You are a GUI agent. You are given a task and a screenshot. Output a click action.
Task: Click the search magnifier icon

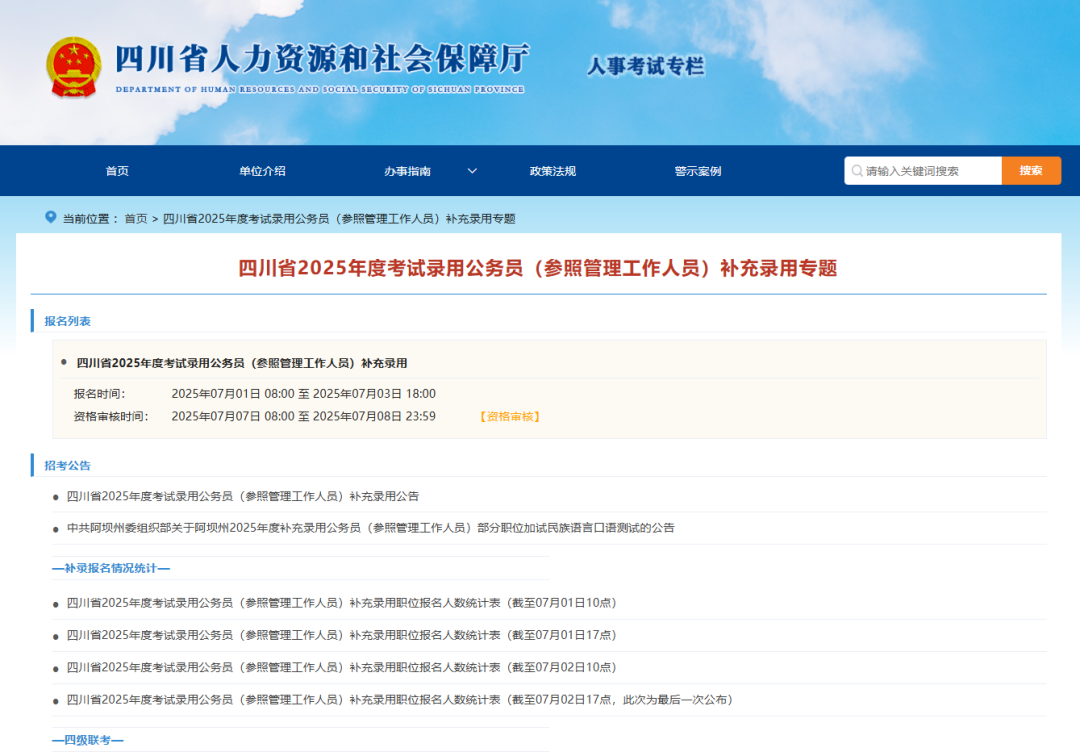click(x=857, y=171)
